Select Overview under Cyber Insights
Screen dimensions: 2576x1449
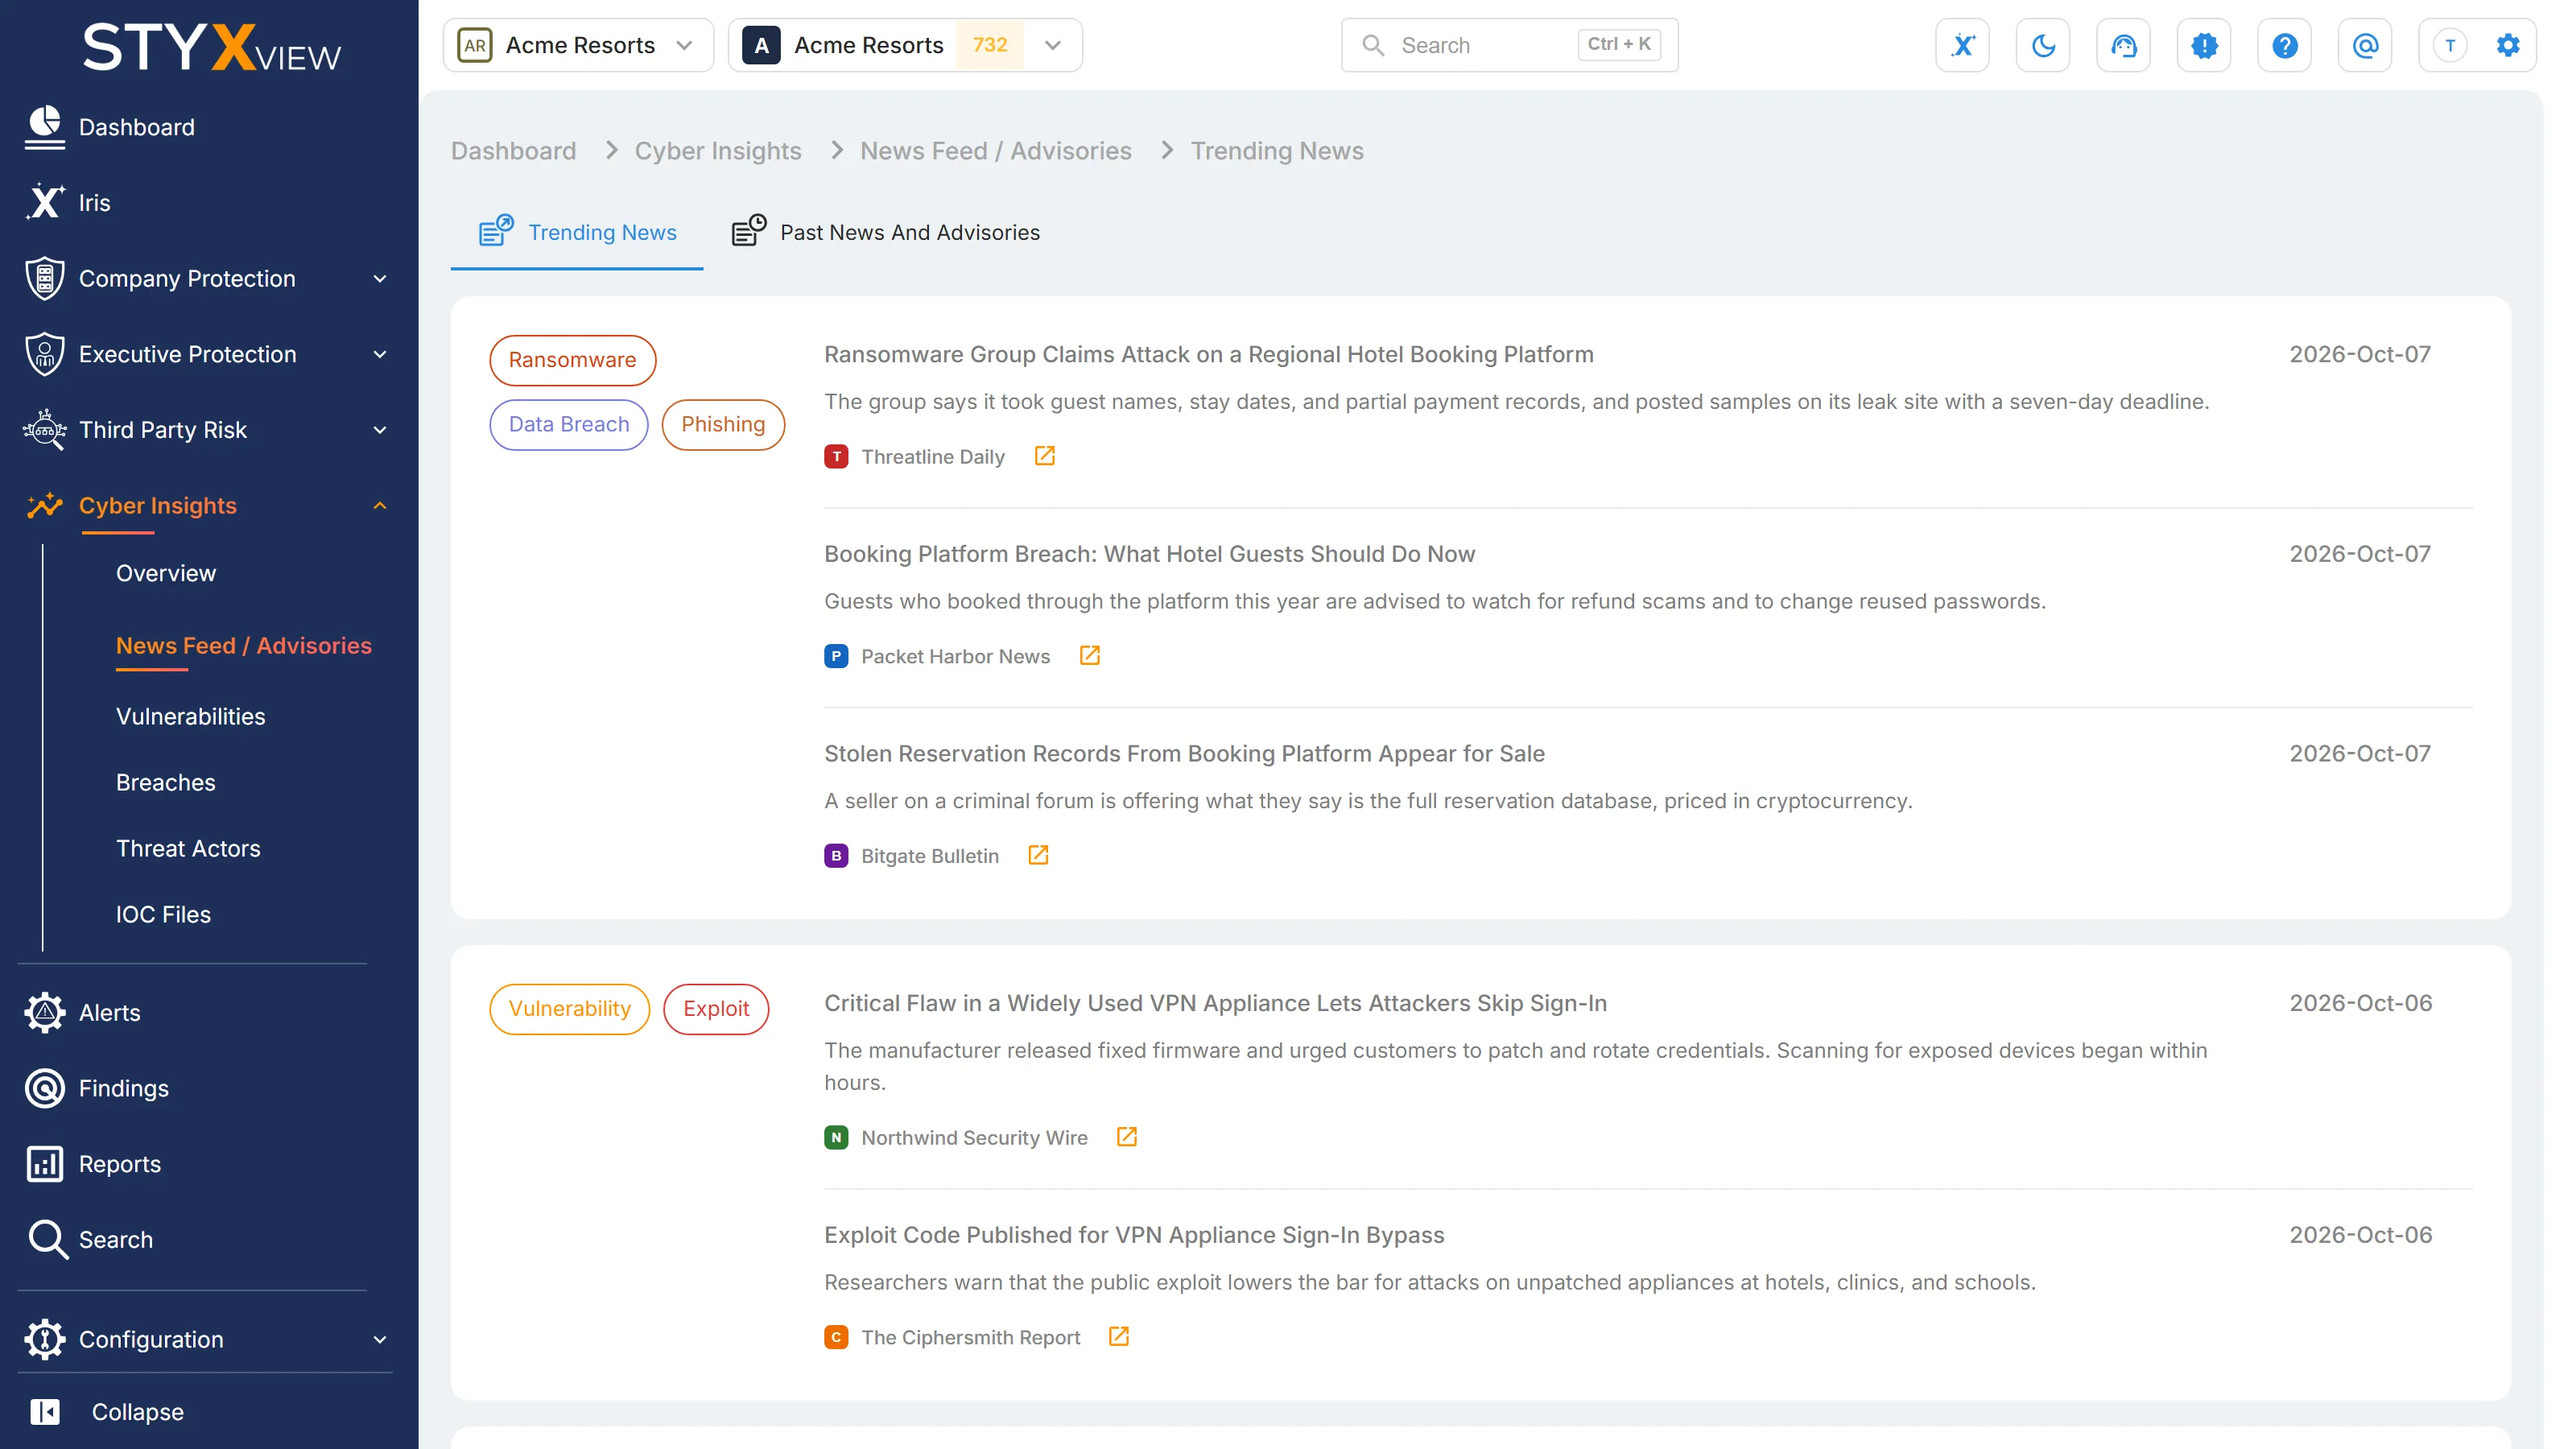click(x=166, y=573)
